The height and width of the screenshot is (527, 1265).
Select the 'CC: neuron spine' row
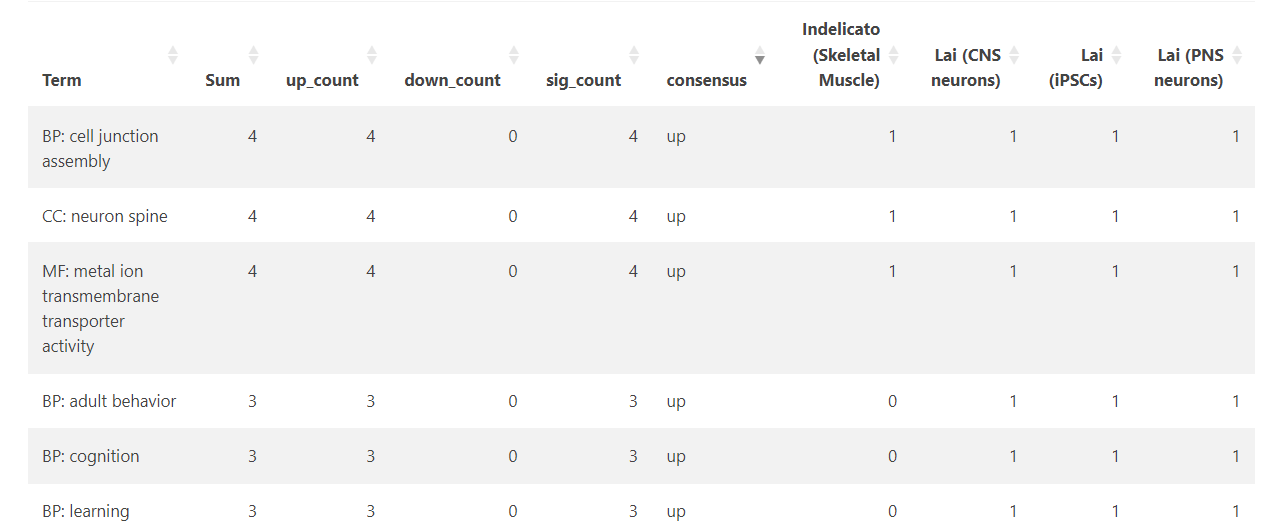tap(105, 216)
